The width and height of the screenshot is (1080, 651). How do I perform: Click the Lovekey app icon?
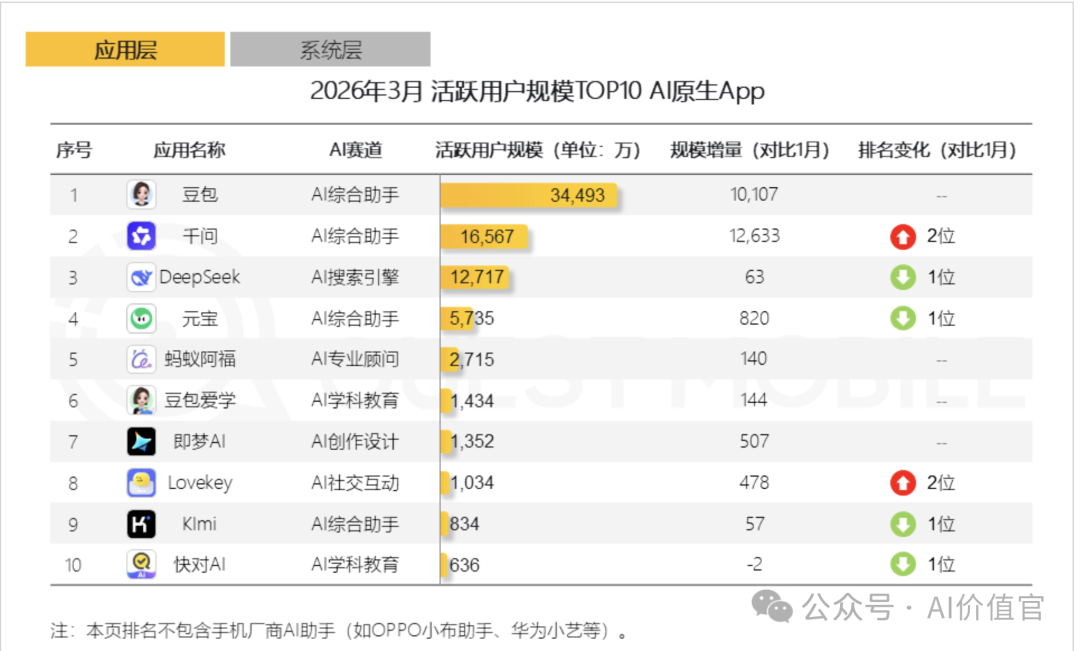pos(141,483)
